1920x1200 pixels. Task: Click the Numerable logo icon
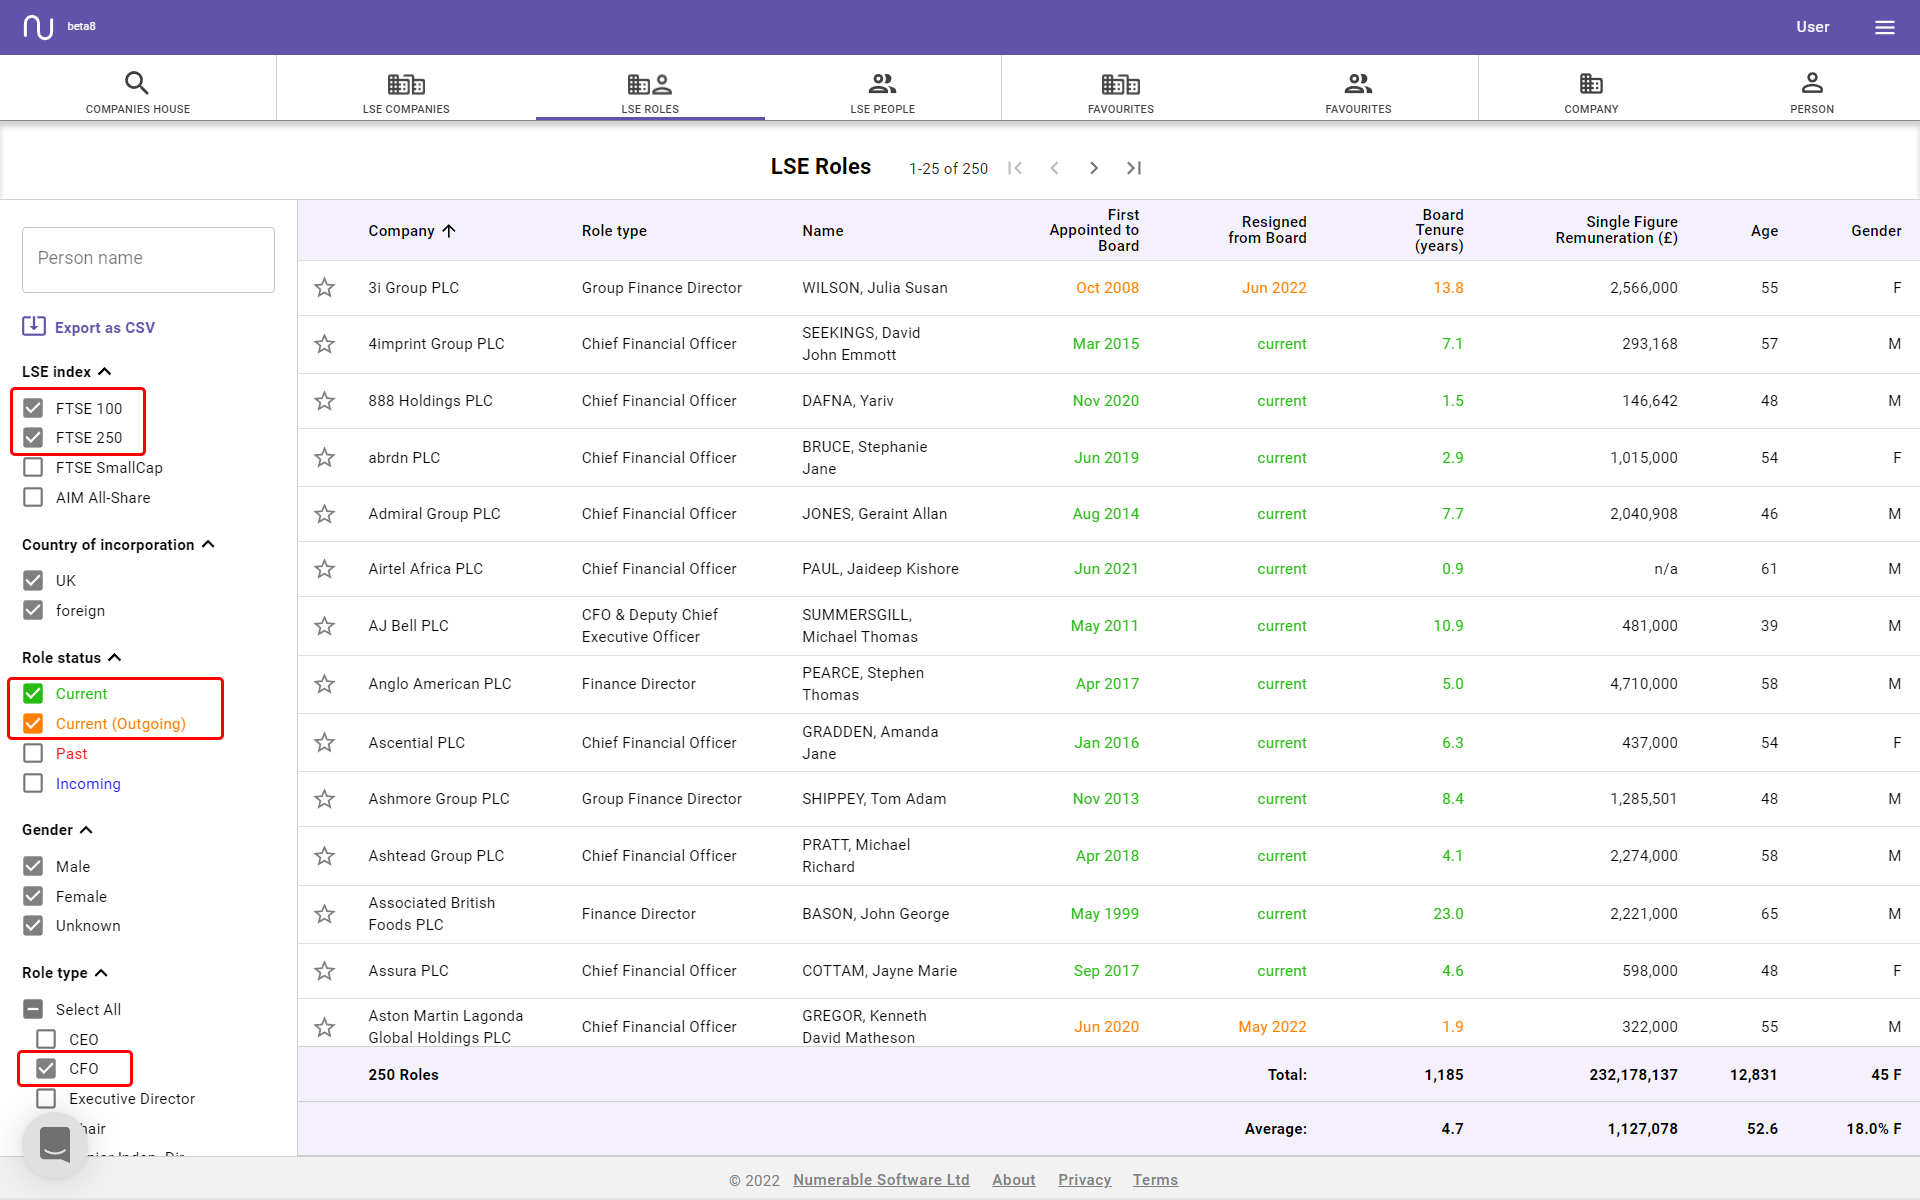[x=38, y=27]
